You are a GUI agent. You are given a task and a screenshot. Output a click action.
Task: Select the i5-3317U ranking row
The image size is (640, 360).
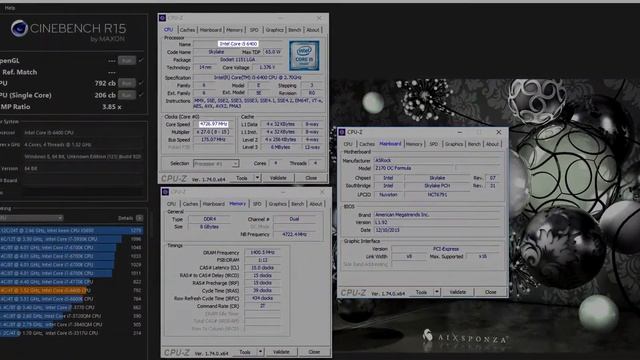(71, 333)
